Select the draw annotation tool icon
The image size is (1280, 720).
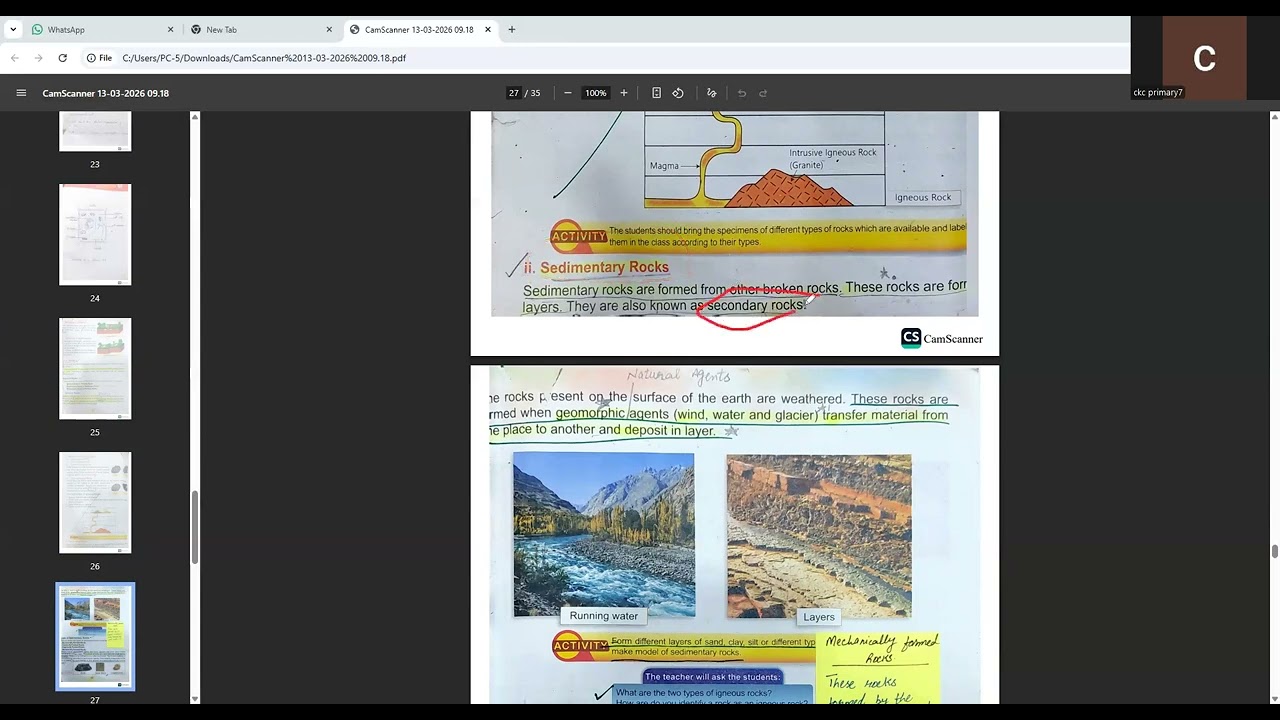pos(712,93)
